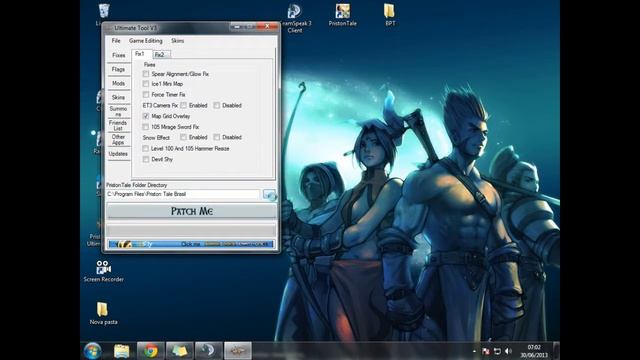Select the Flags side tab
The width and height of the screenshot is (640, 360).
point(119,69)
